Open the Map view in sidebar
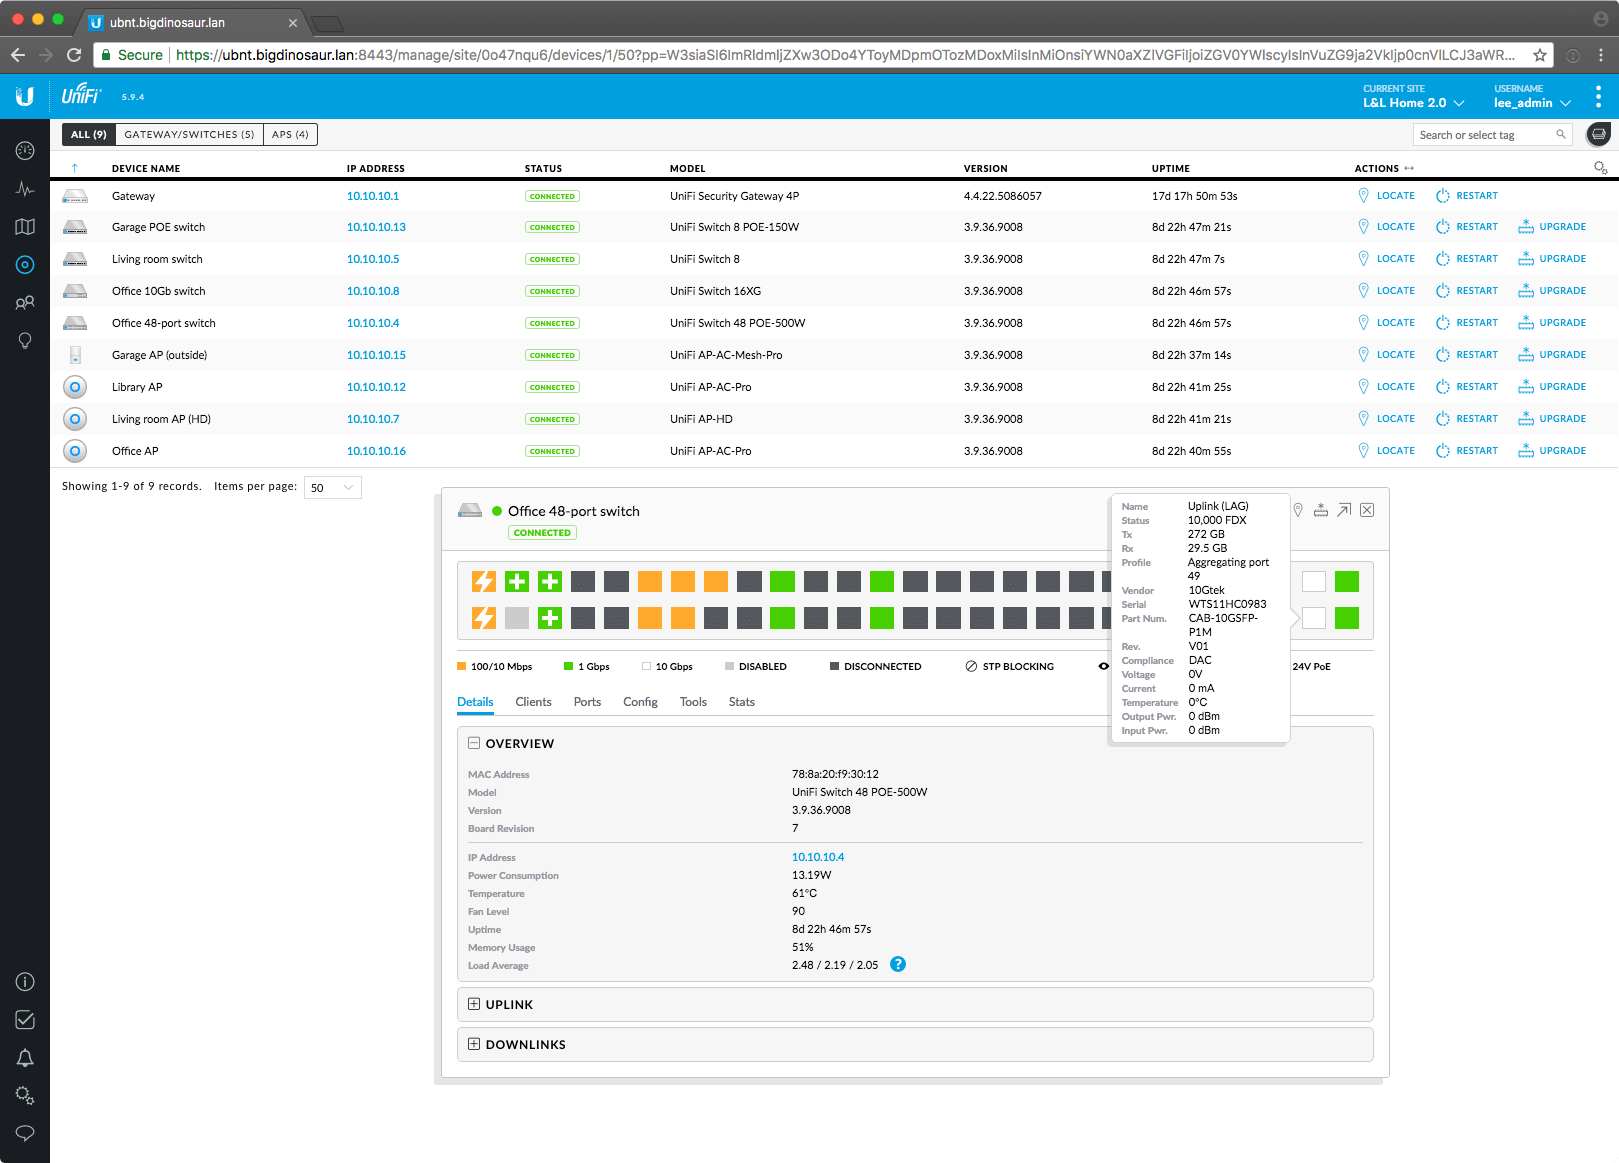This screenshot has width=1619, height=1163. click(25, 227)
